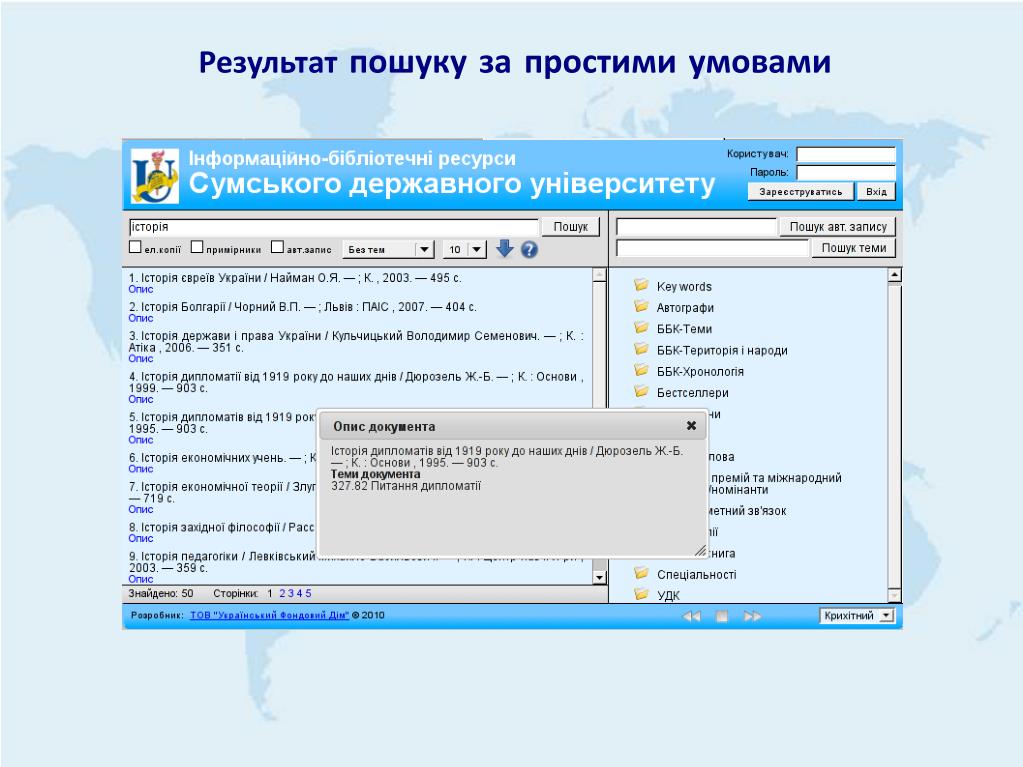Toggle the ел.копії checkbox

click(135, 247)
